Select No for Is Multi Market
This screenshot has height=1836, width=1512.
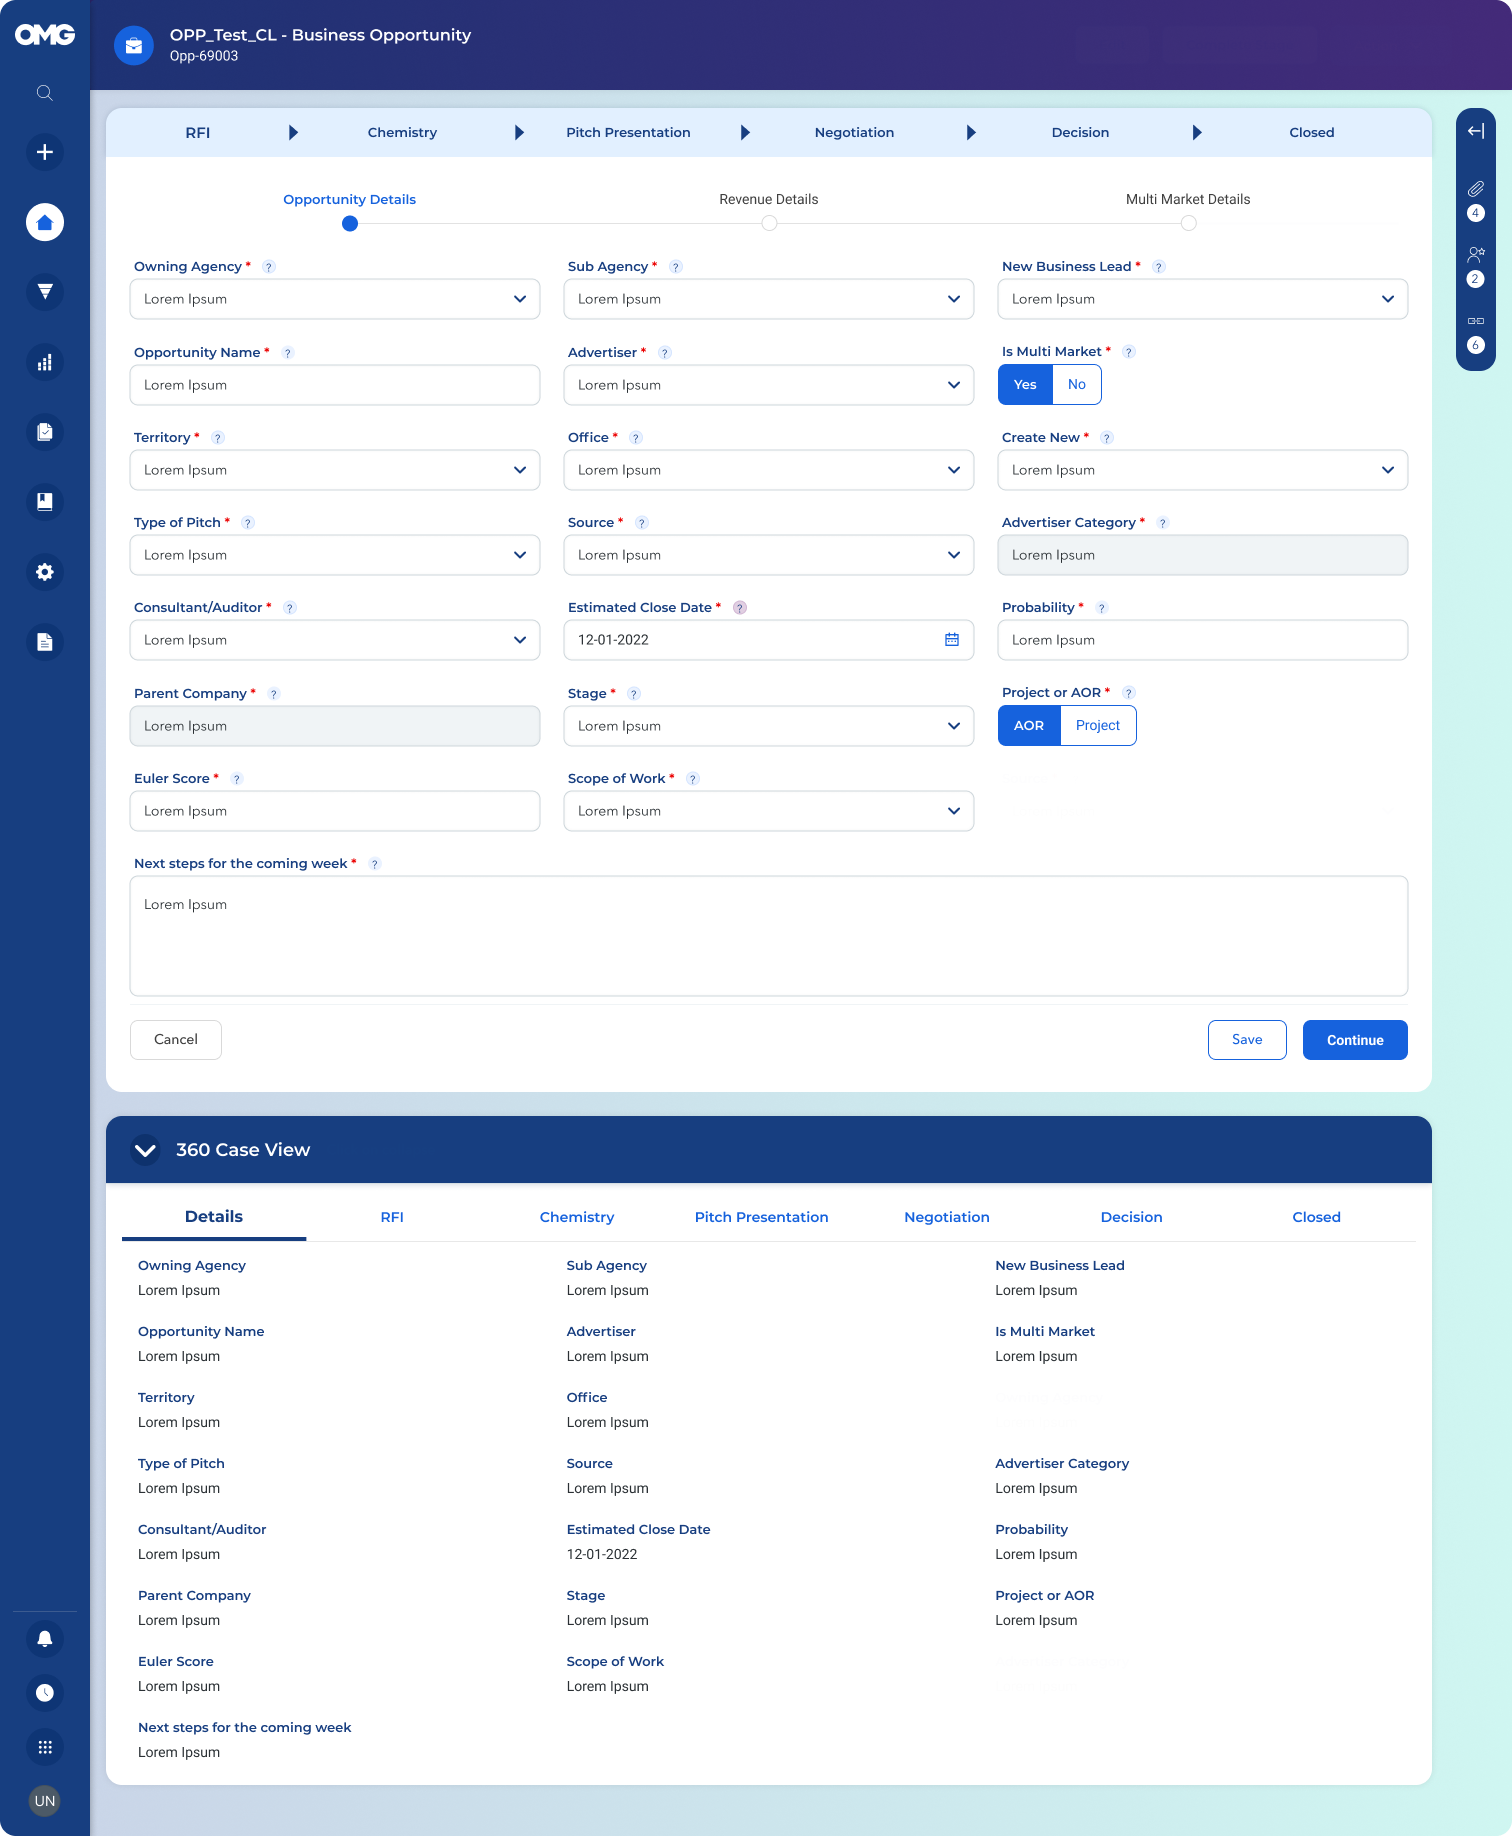point(1076,385)
